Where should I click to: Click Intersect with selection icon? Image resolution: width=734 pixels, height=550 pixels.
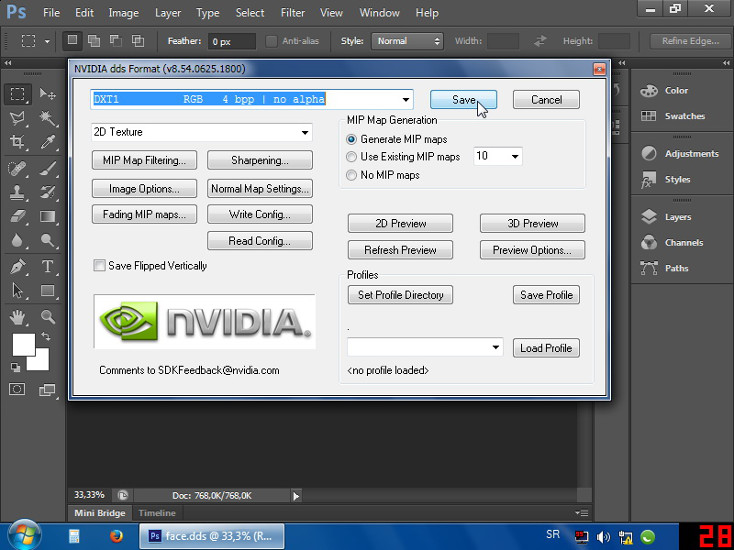point(138,41)
